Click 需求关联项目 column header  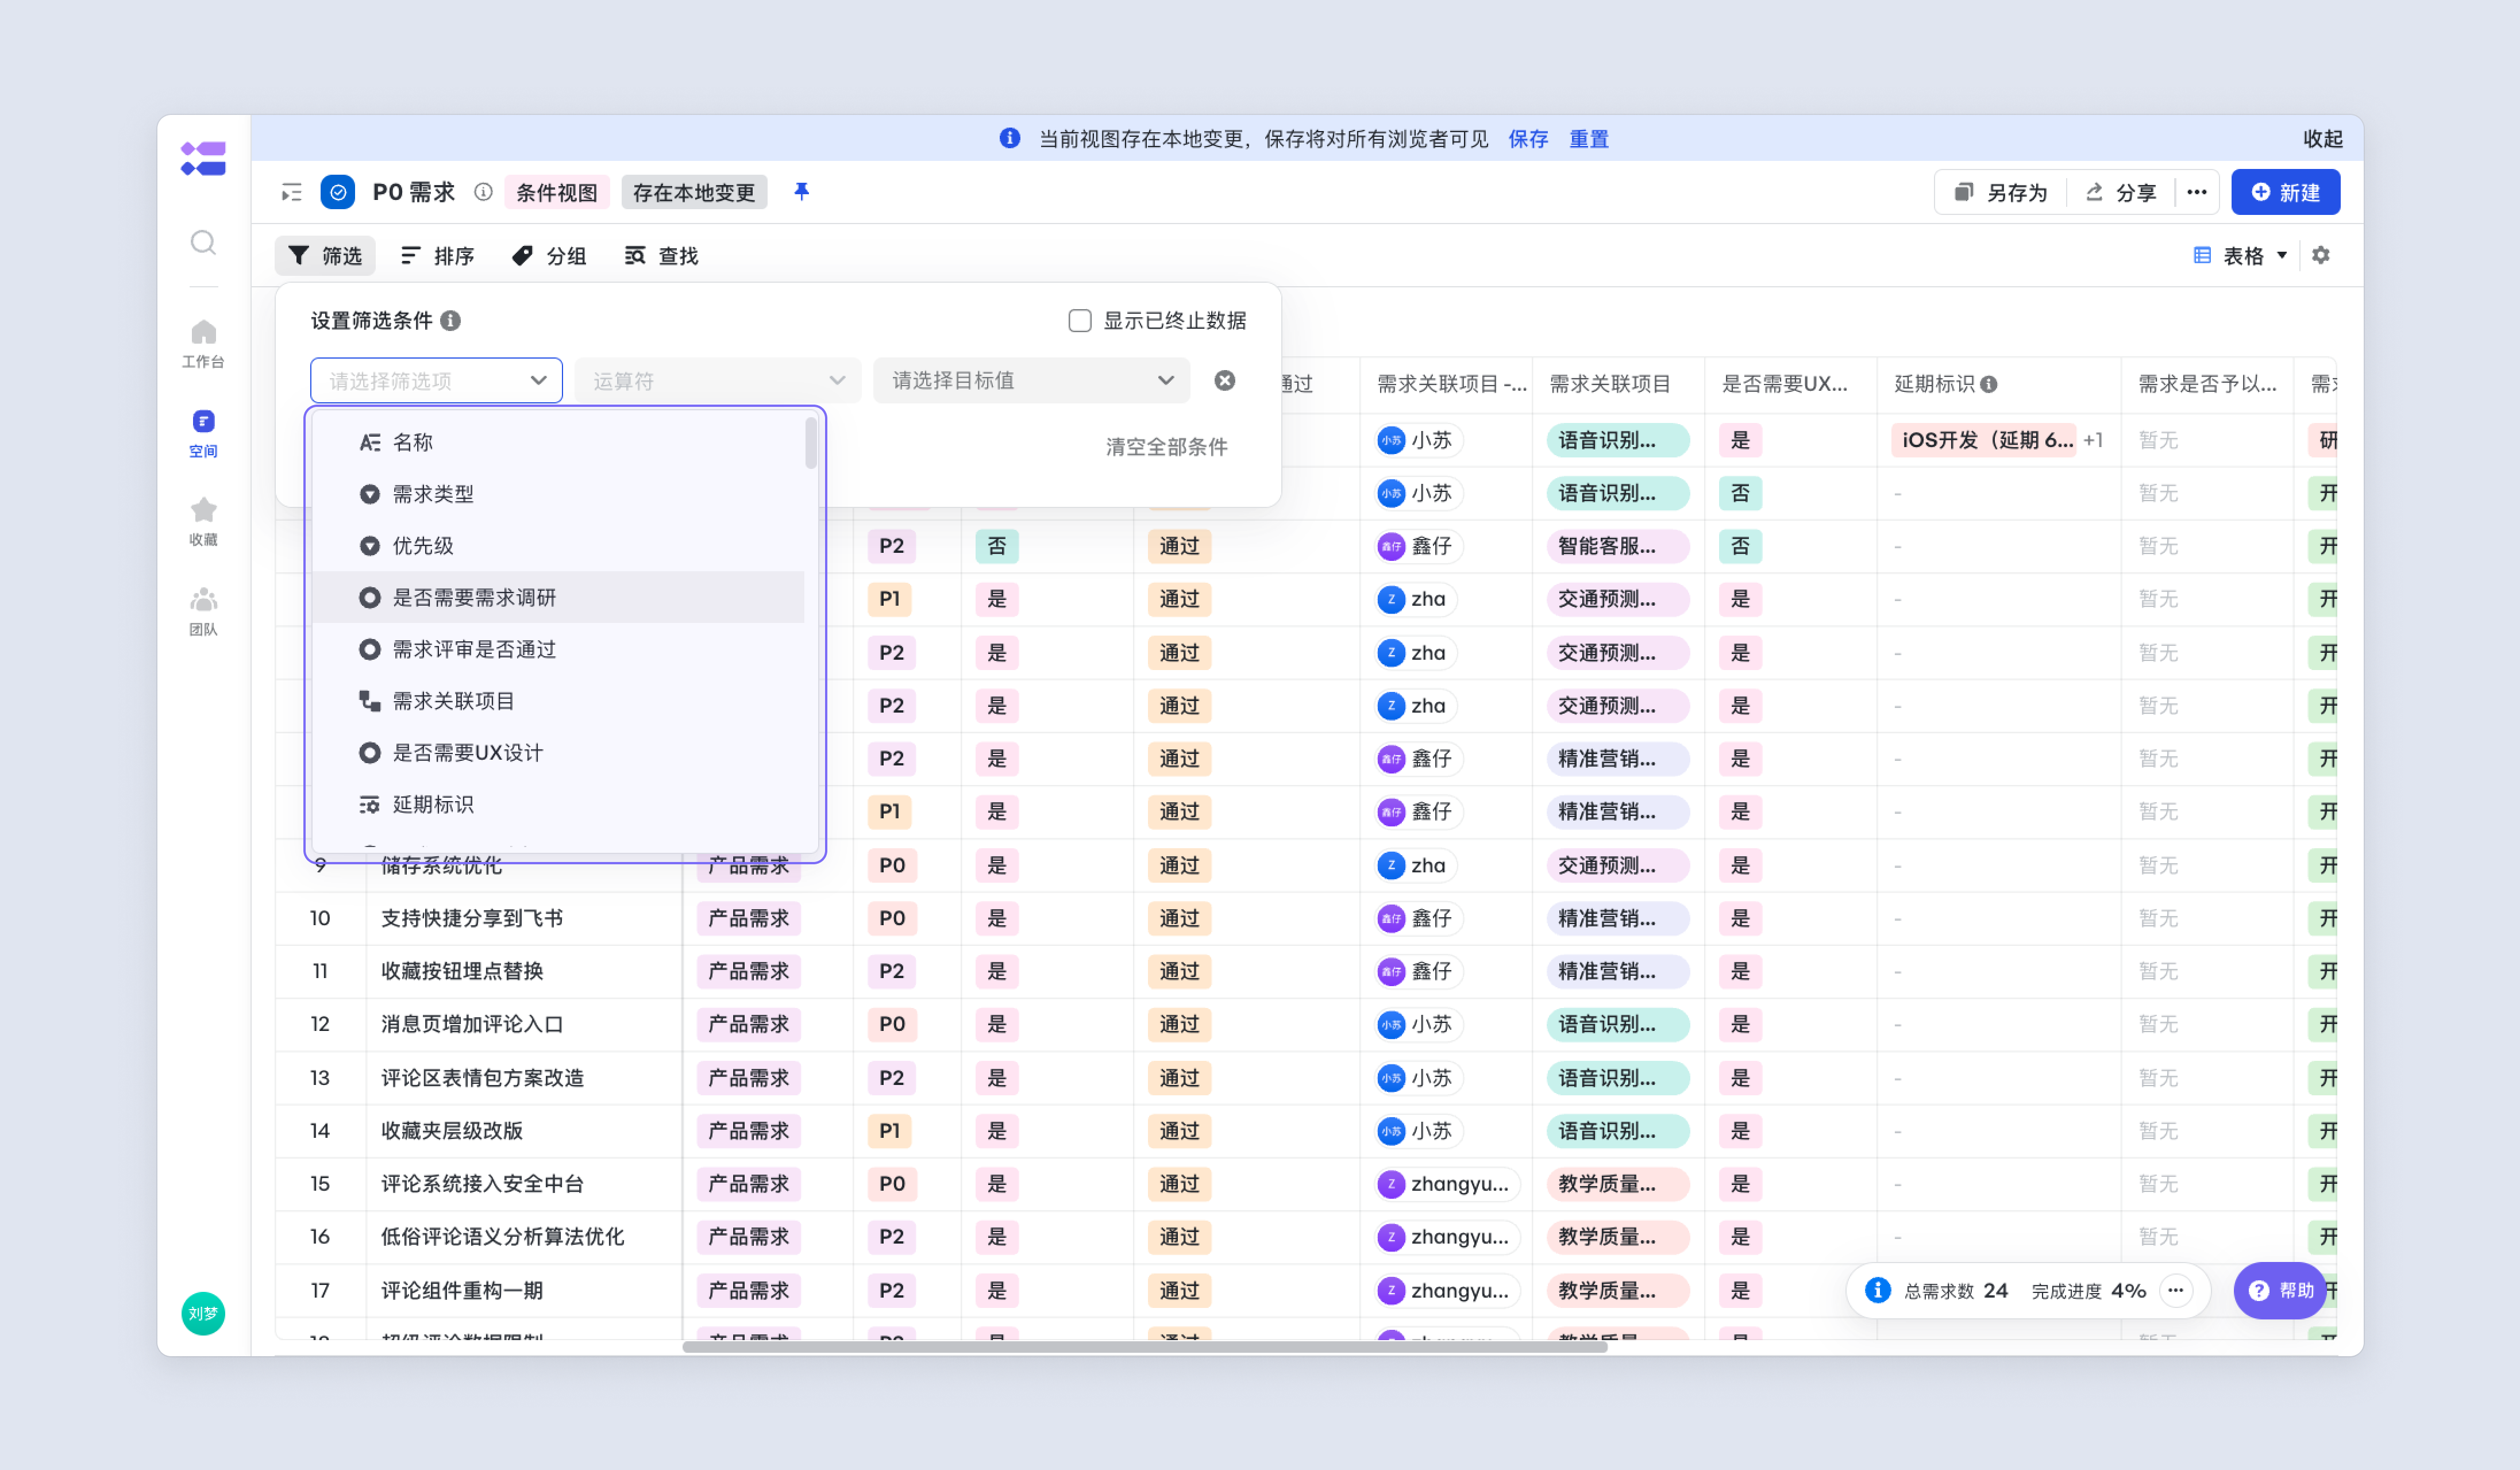point(1610,384)
